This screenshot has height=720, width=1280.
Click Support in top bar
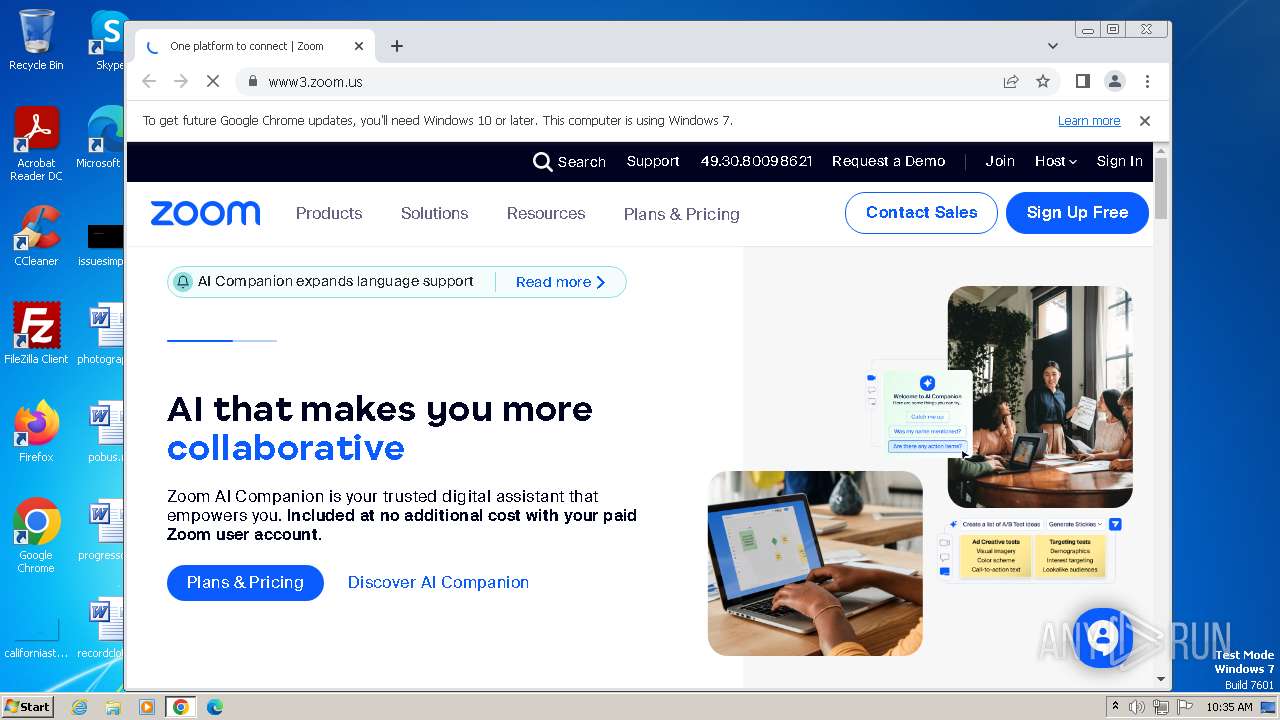click(653, 161)
